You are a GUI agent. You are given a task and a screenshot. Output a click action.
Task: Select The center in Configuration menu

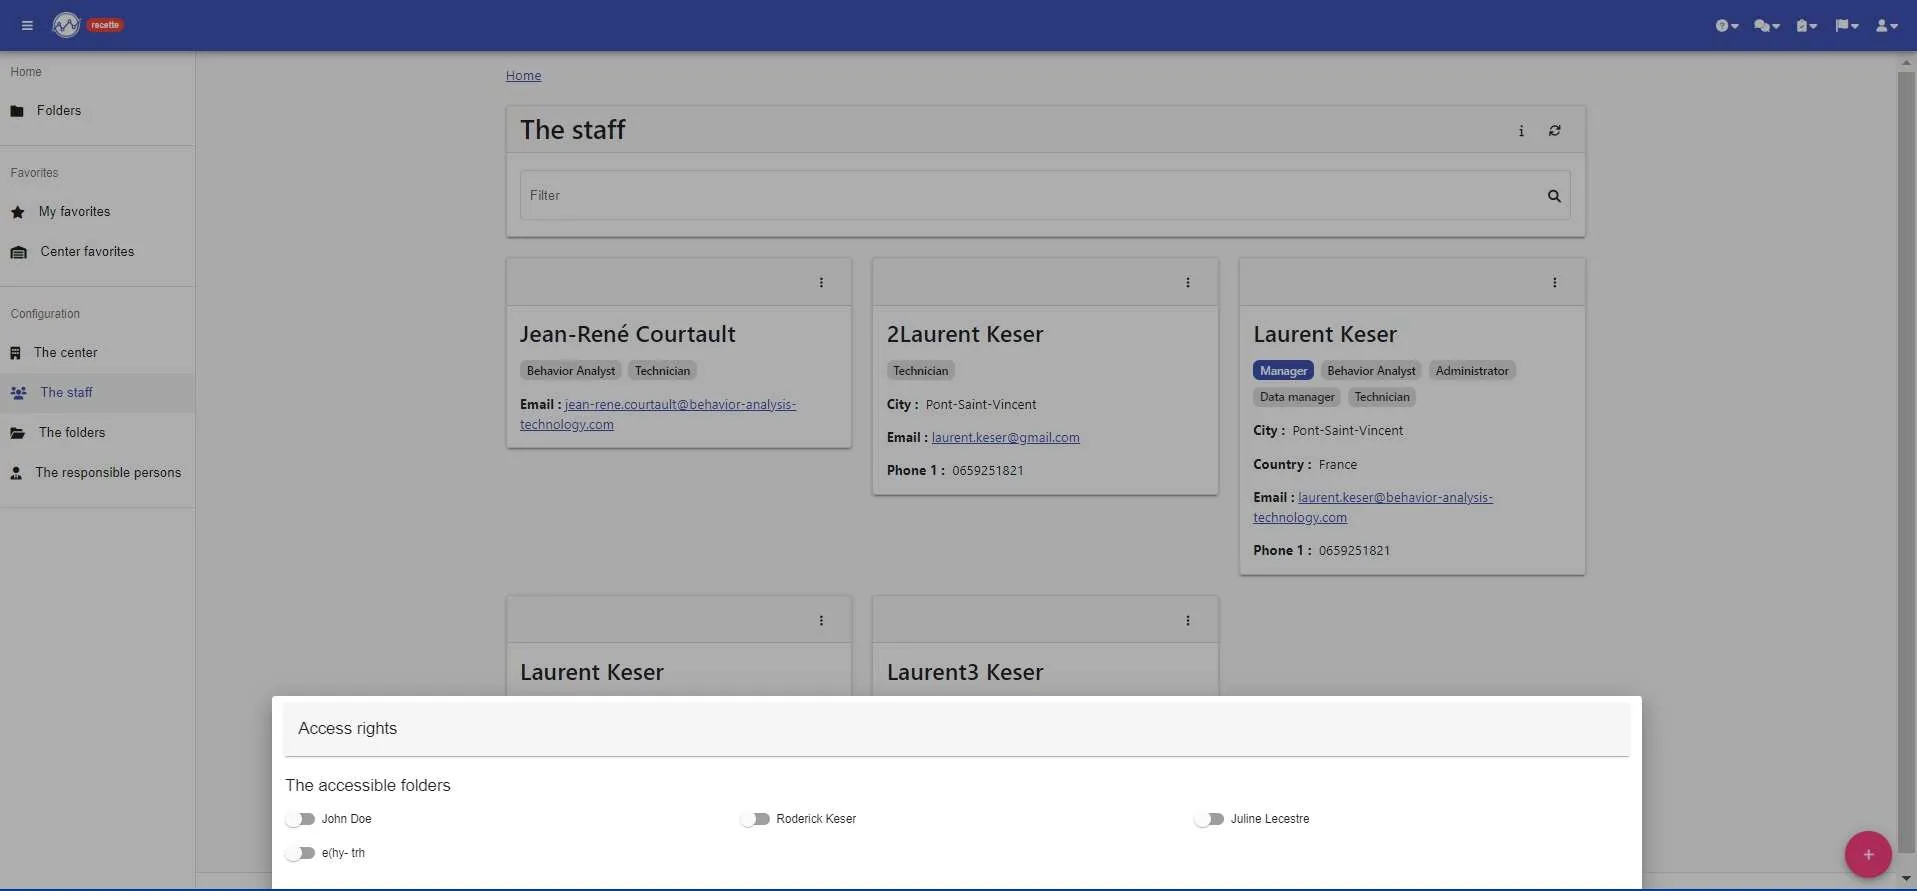(97, 353)
